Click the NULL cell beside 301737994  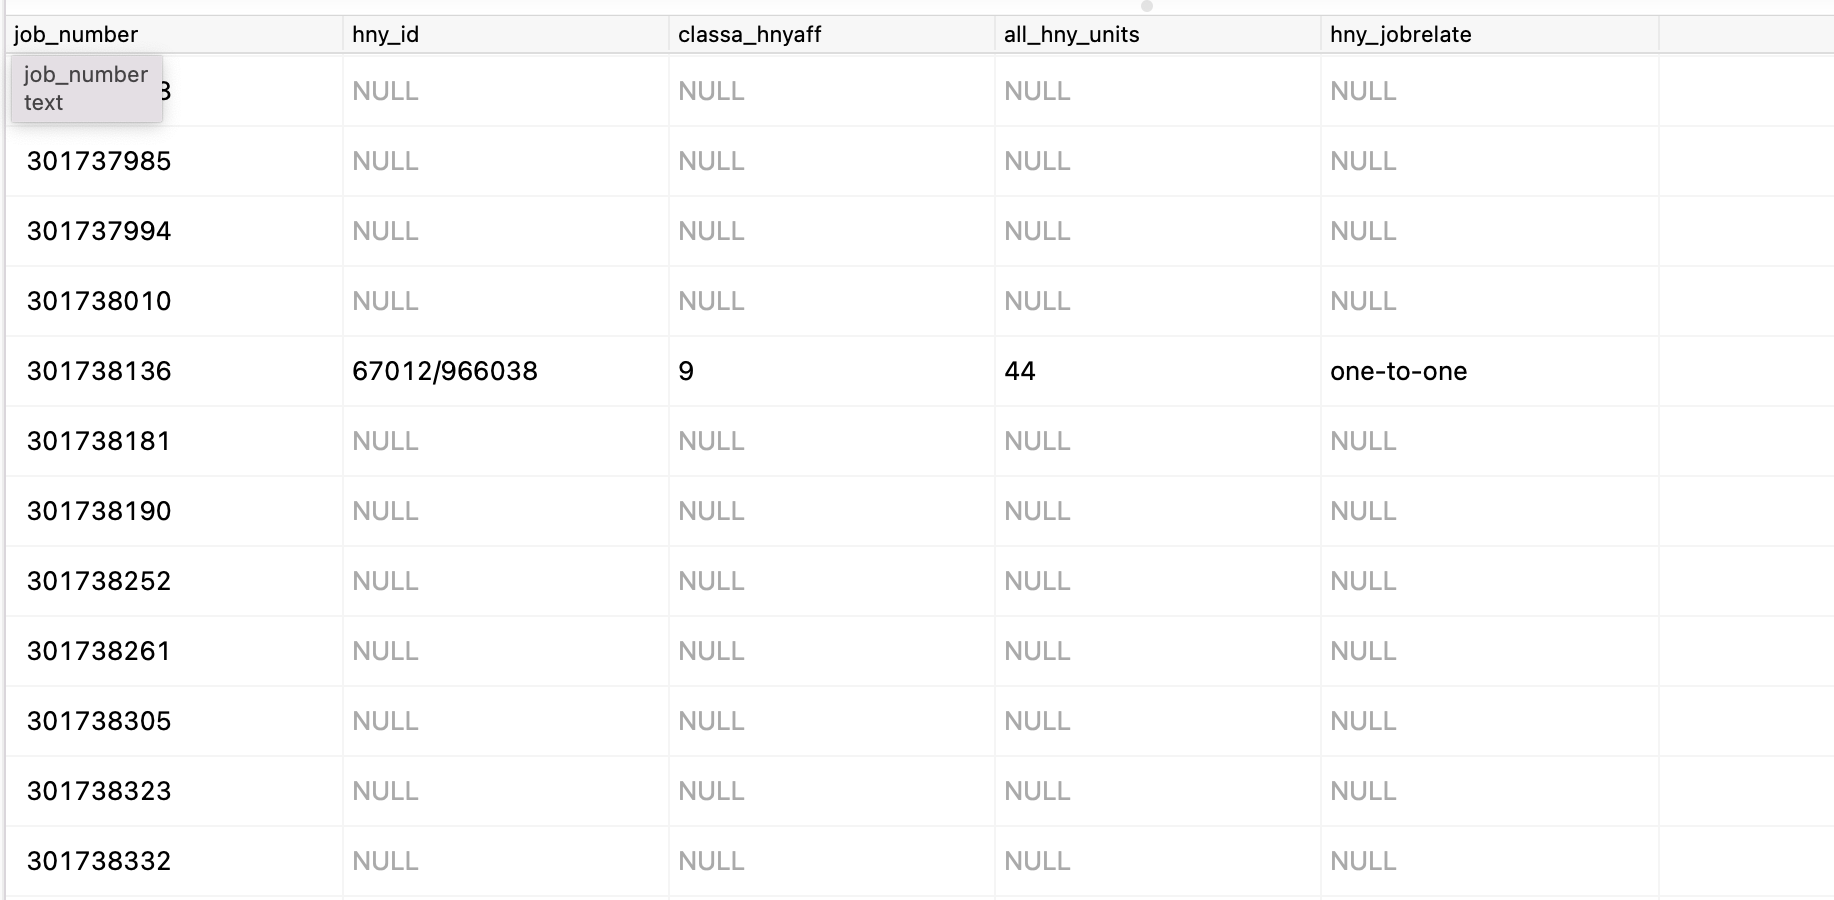tap(385, 231)
